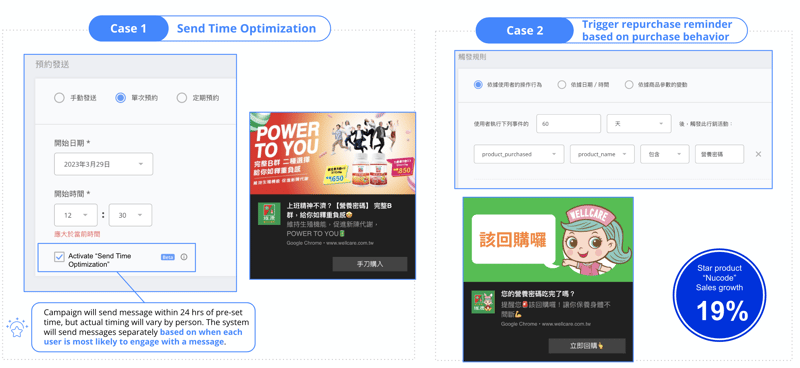Image resolution: width=800 pixels, height=368 pixels.
Task: Click the 營養密碼 value input field
Action: [719, 154]
